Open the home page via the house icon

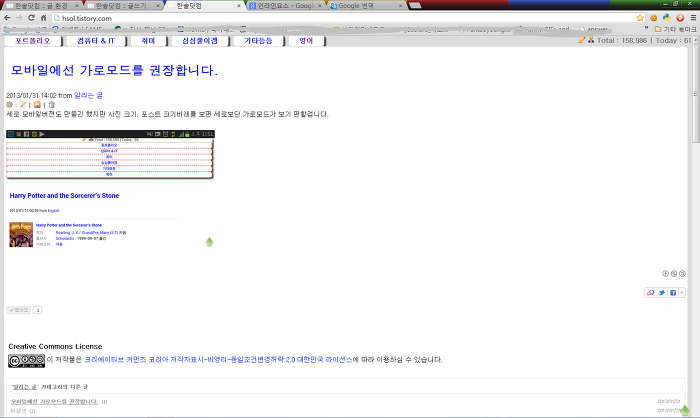[43, 18]
